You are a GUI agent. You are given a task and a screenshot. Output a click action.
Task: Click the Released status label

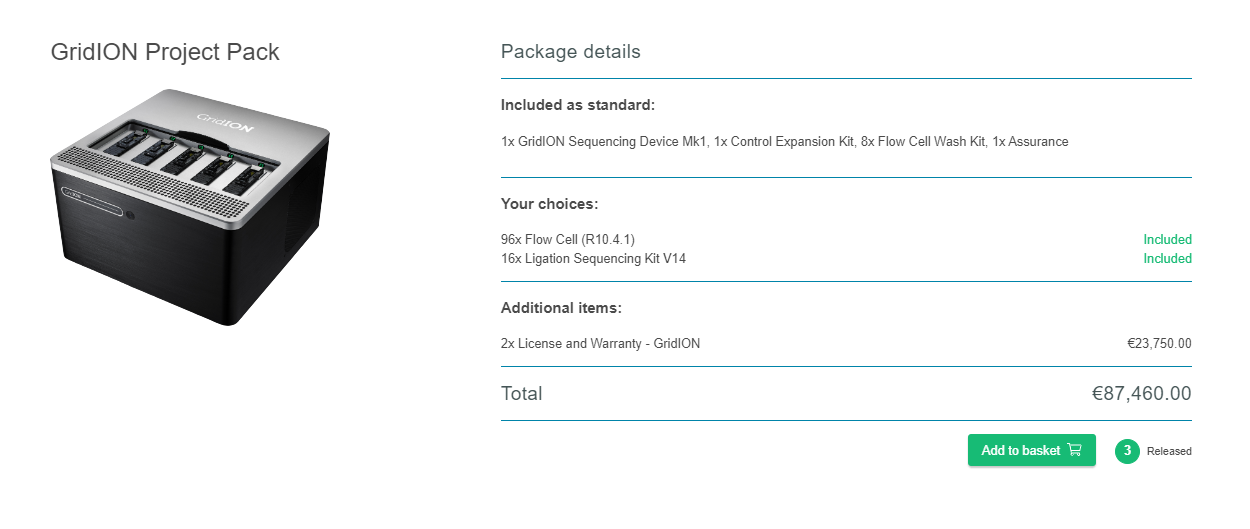1169,451
